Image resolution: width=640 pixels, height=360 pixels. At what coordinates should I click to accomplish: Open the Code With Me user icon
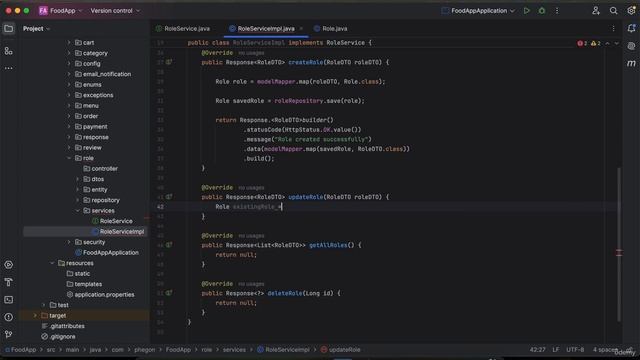click(x=596, y=11)
